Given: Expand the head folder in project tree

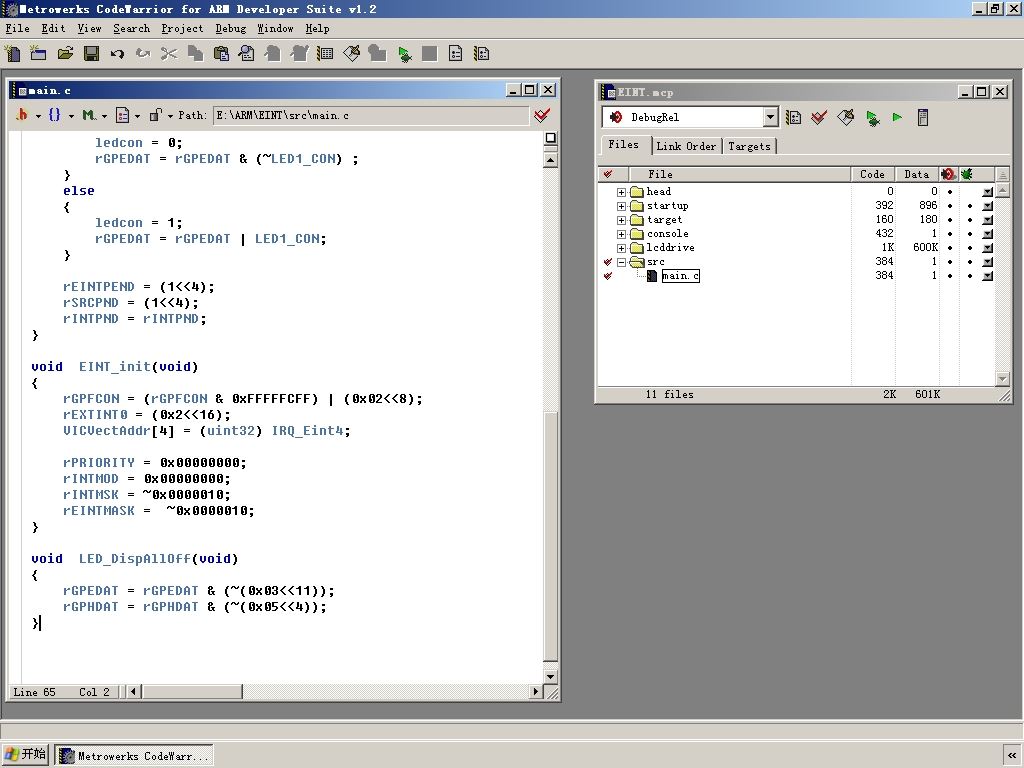Looking at the screenshot, I should pyautogui.click(x=622, y=192).
